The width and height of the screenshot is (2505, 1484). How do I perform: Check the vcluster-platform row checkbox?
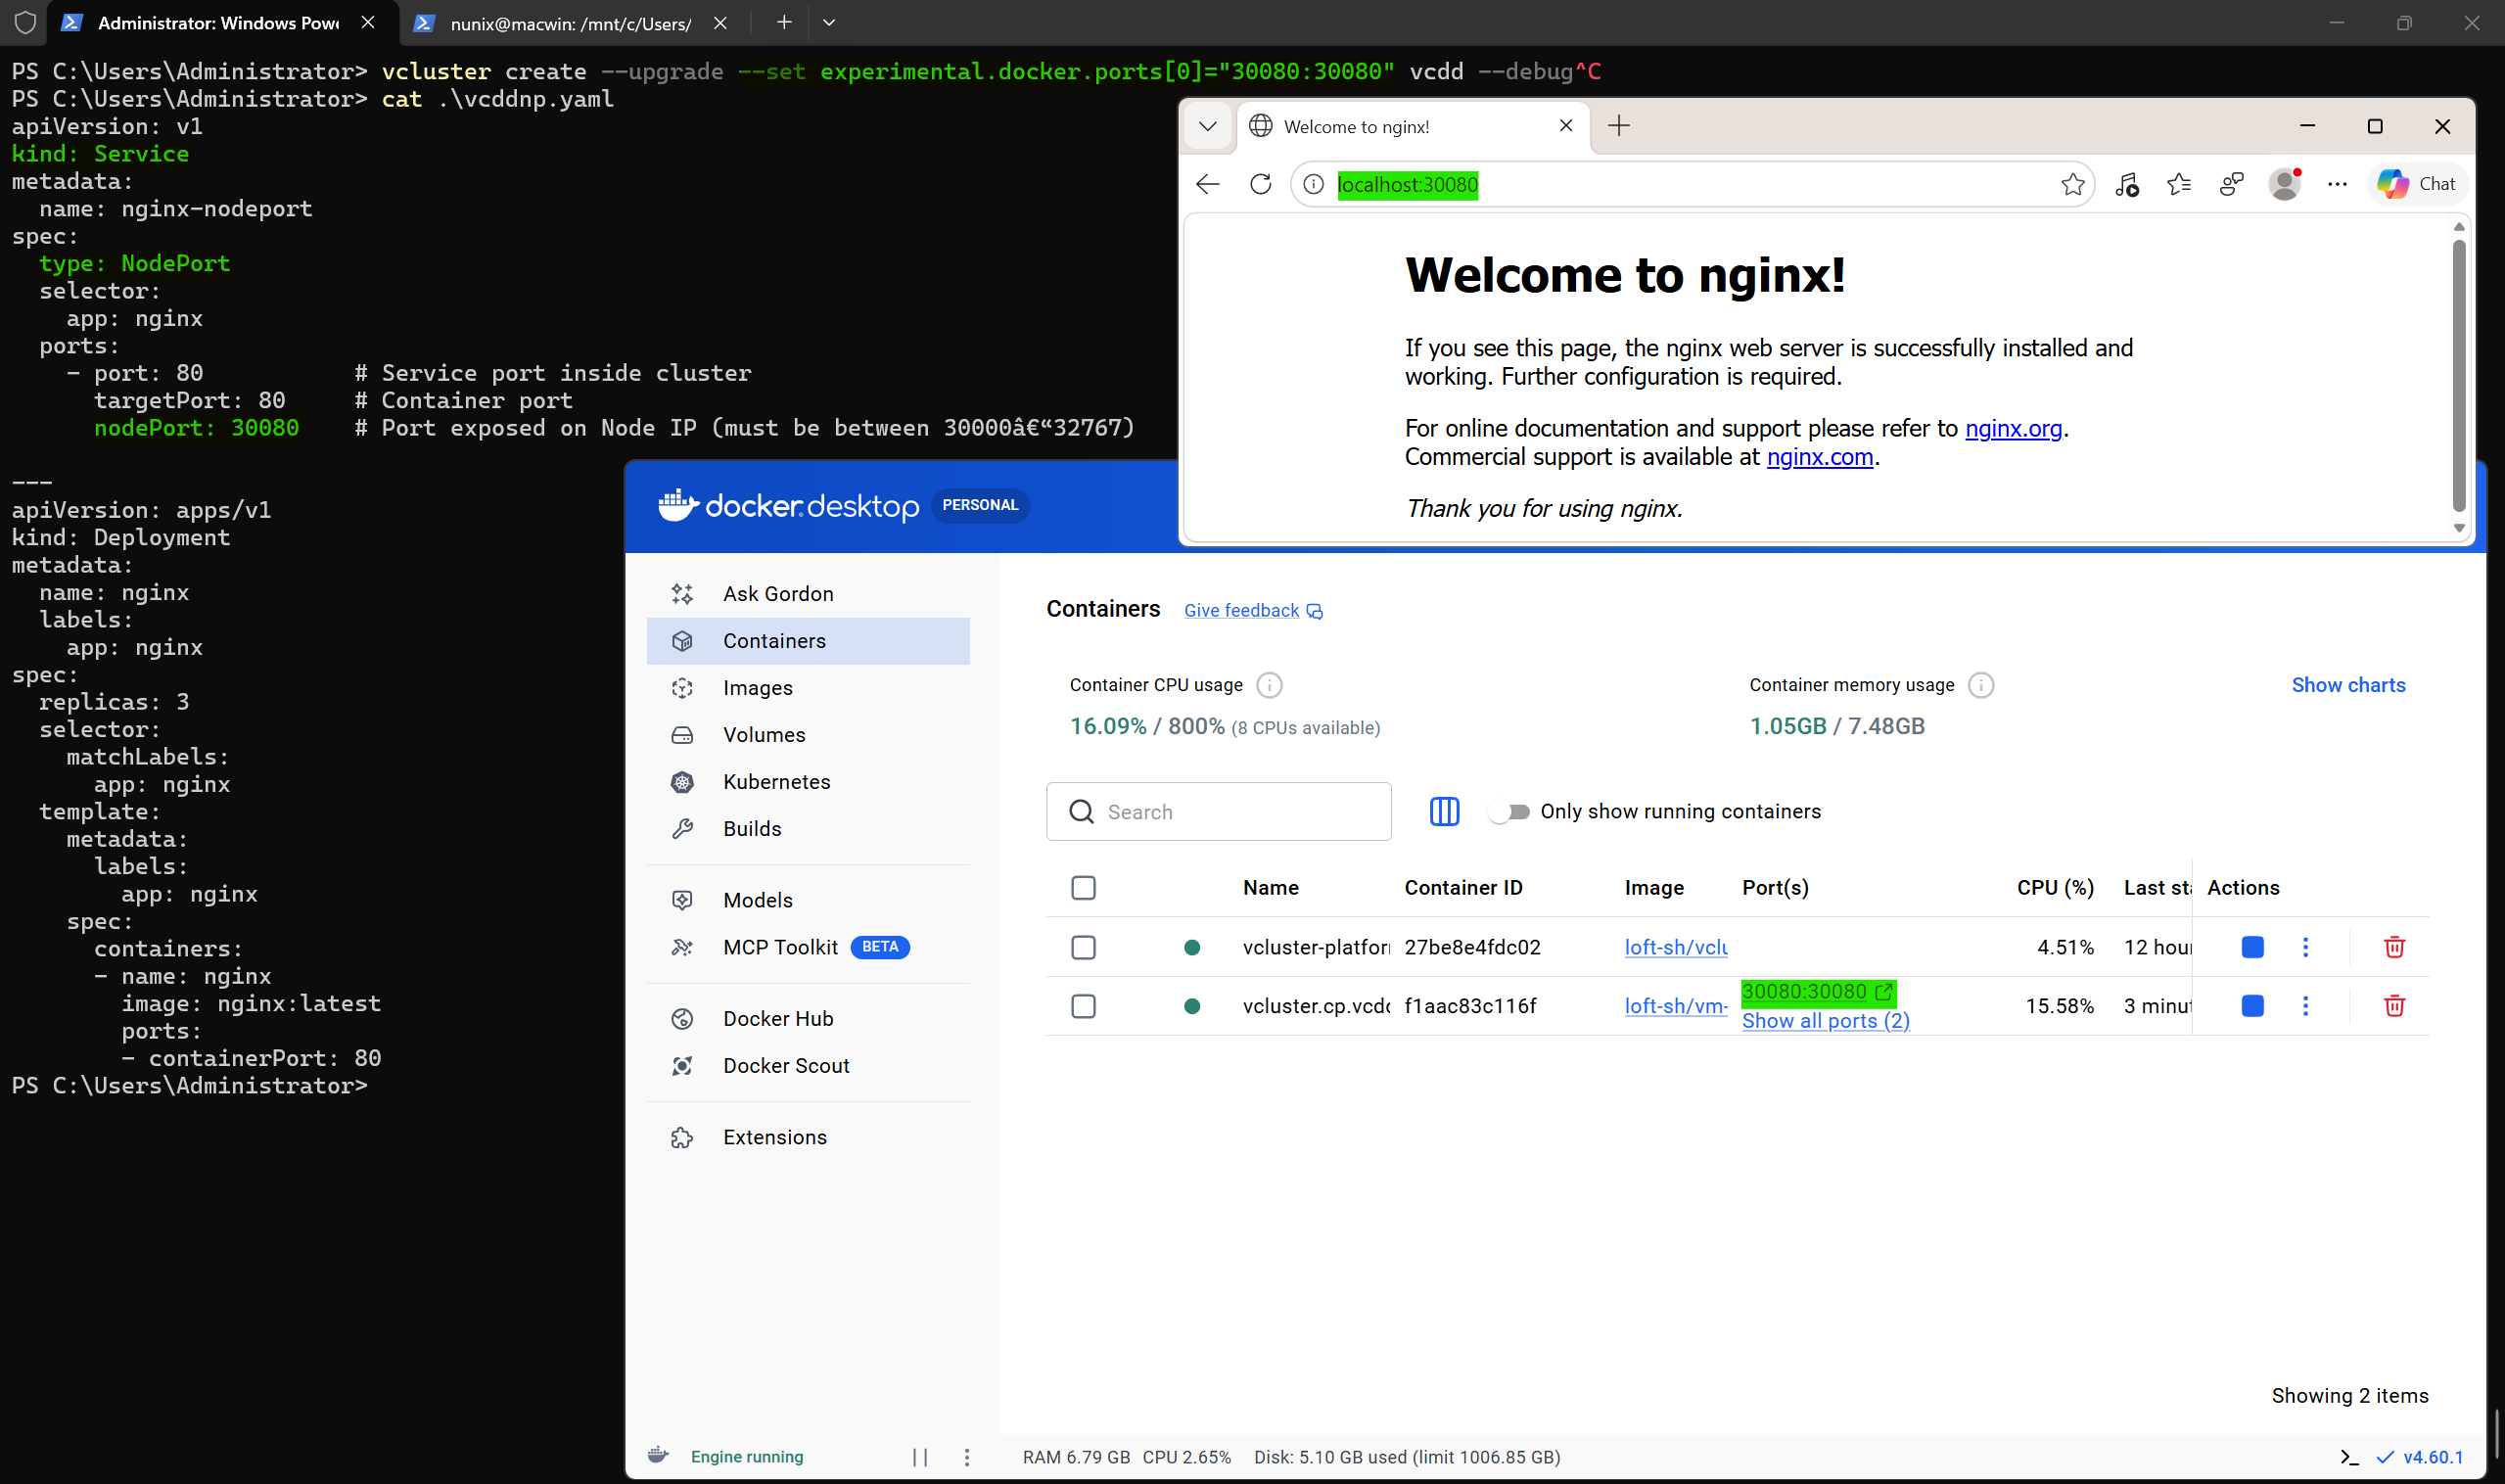pyautogui.click(x=1083, y=947)
